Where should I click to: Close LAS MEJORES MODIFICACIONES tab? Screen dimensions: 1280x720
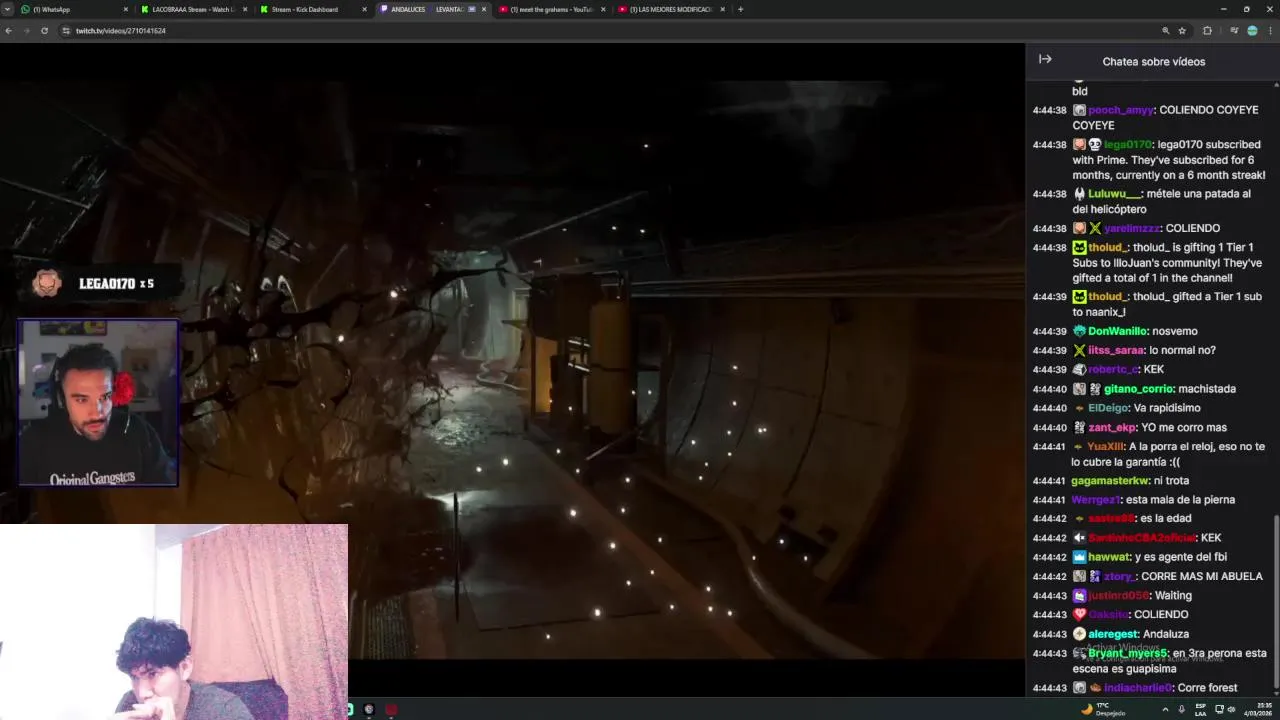[x=722, y=9]
